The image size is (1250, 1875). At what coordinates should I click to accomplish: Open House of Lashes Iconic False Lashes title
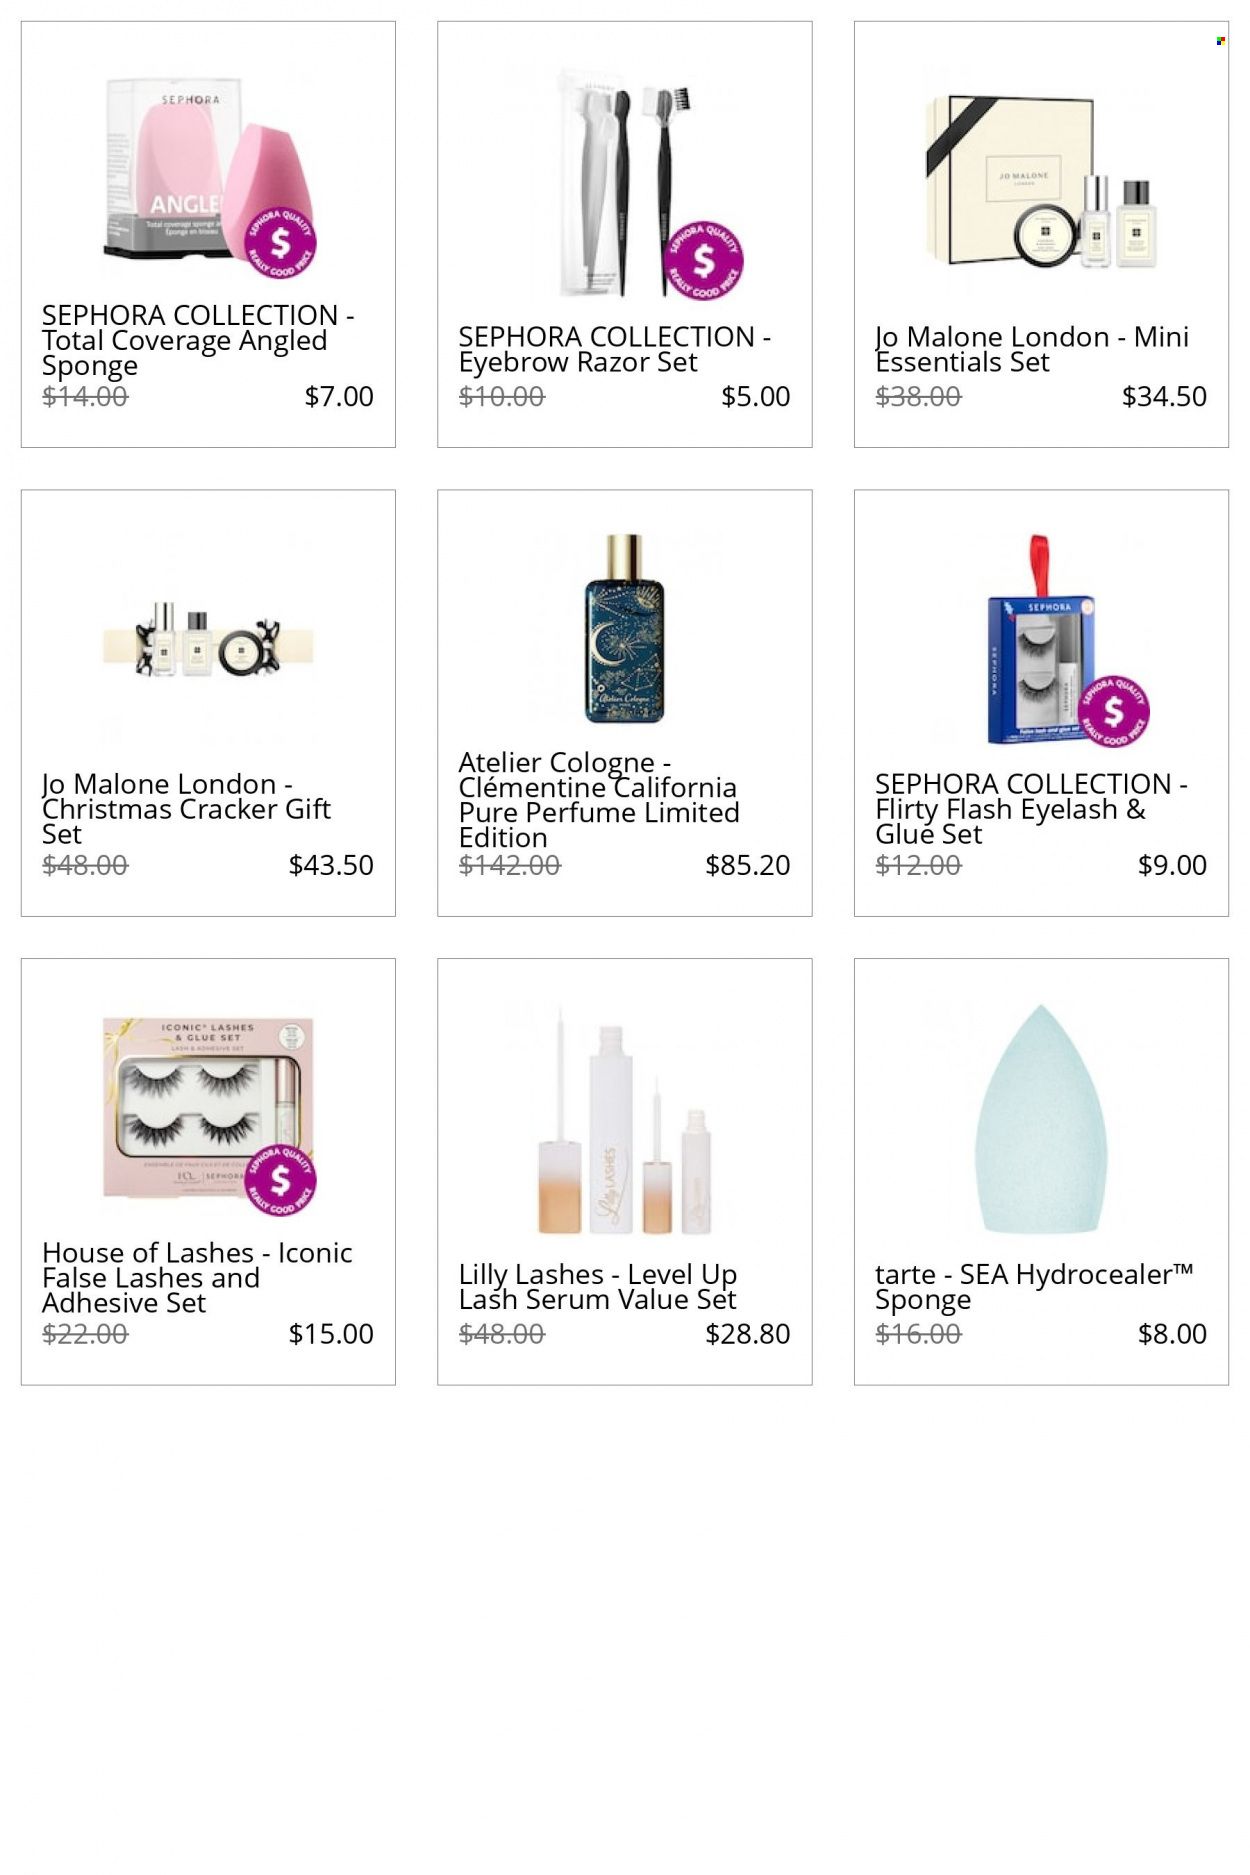point(197,1277)
